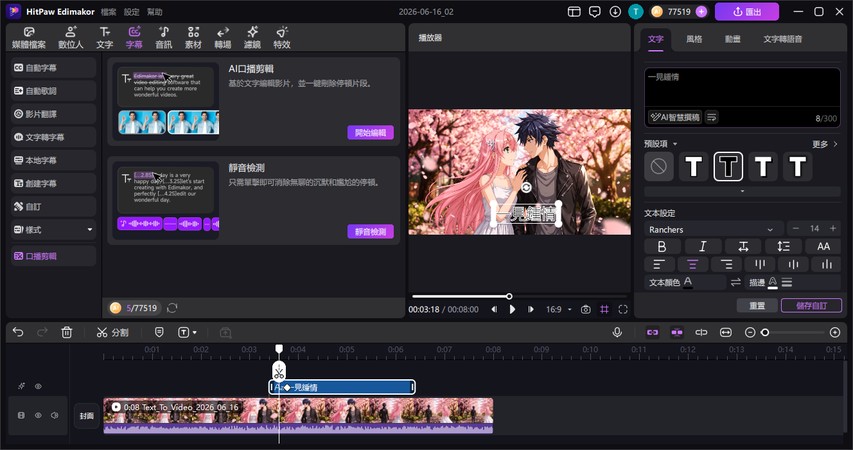Viewport: 853px width, 450px height.
Task: Align text left
Action: [659, 264]
